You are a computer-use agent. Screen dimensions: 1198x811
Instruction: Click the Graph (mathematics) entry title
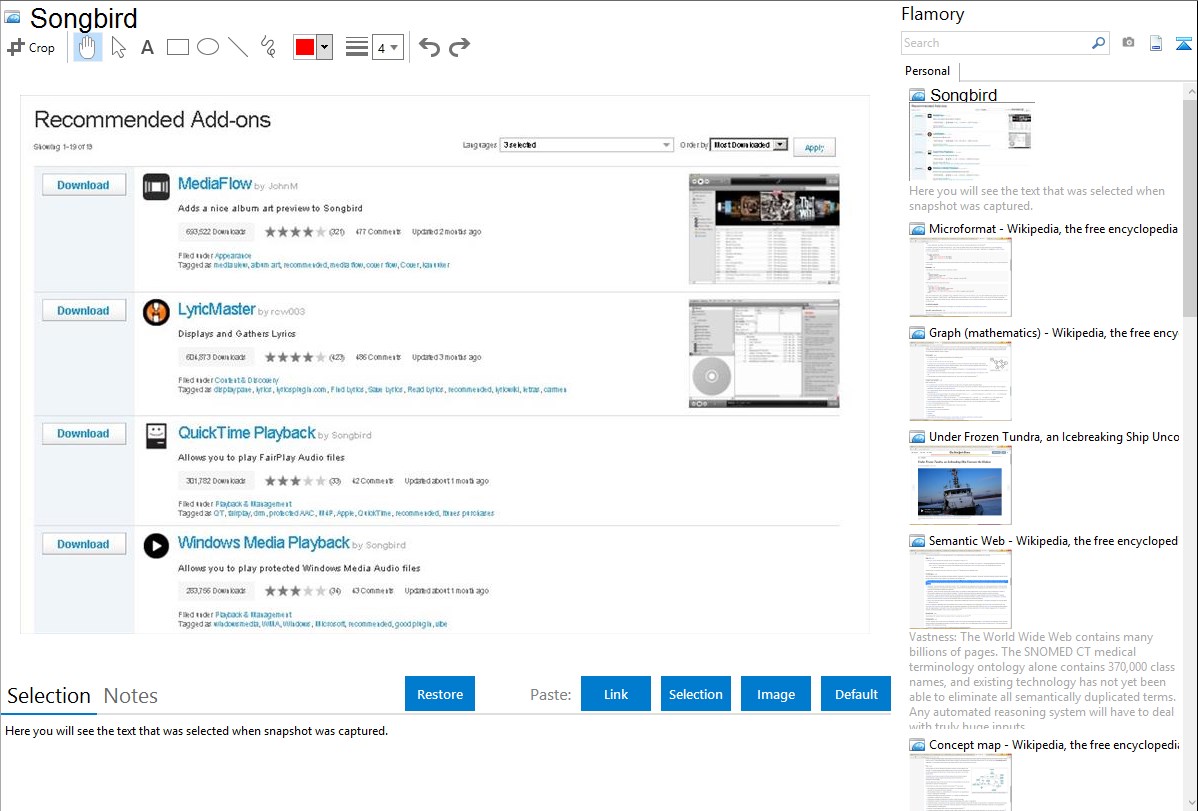coord(1053,333)
